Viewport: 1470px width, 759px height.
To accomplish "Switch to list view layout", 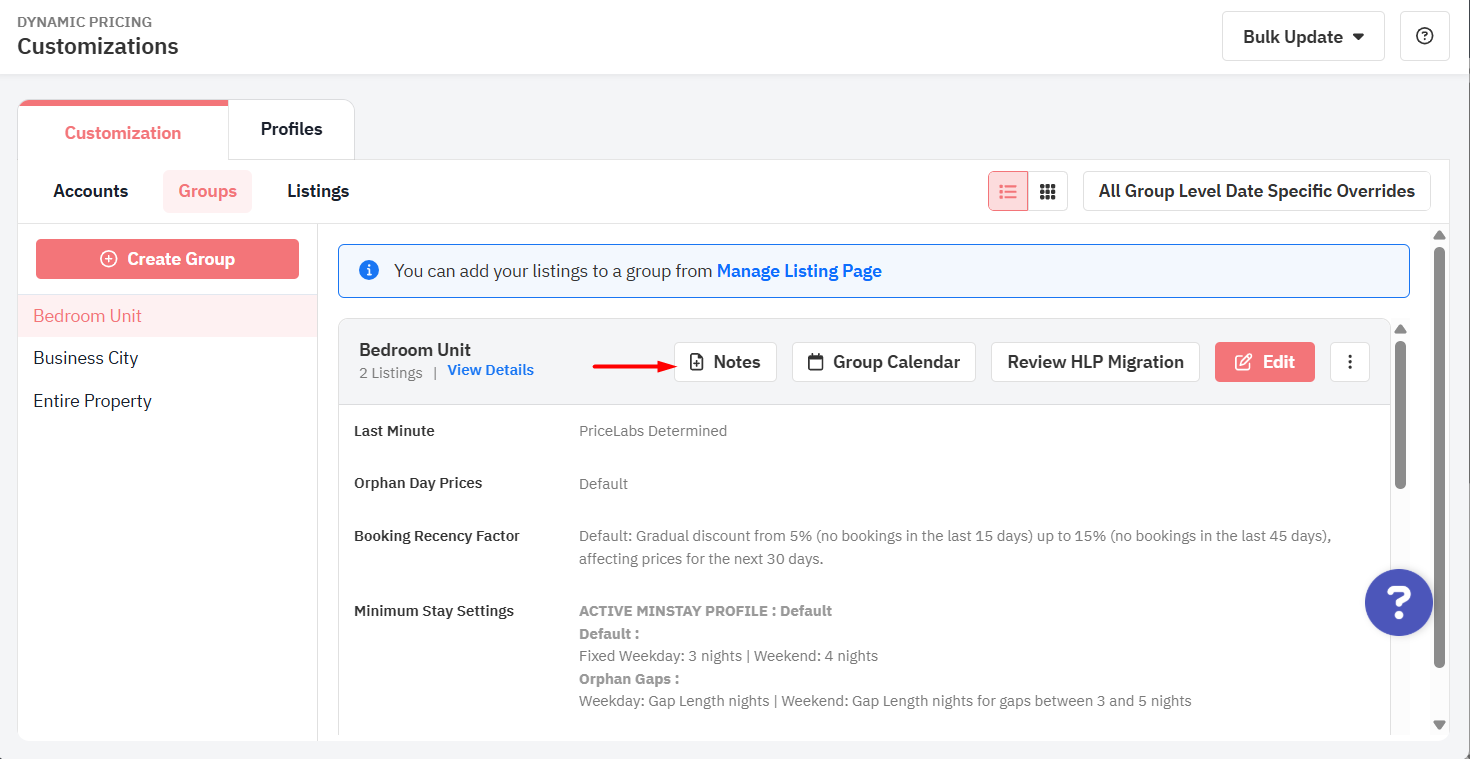I will pyautogui.click(x=1008, y=191).
